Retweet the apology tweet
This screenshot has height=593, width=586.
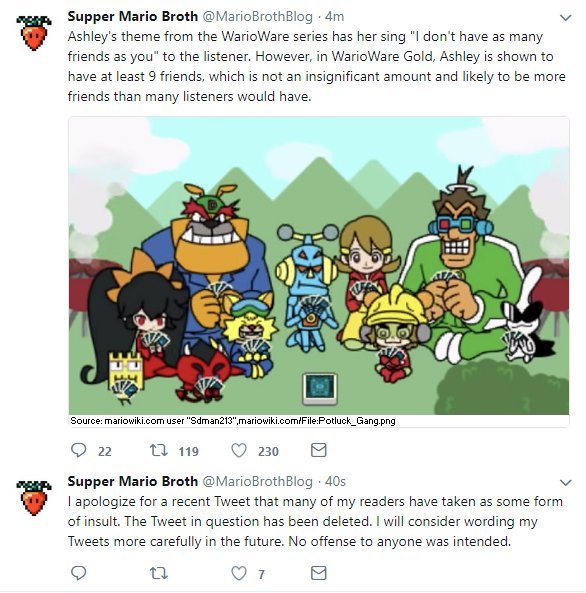coord(159,573)
